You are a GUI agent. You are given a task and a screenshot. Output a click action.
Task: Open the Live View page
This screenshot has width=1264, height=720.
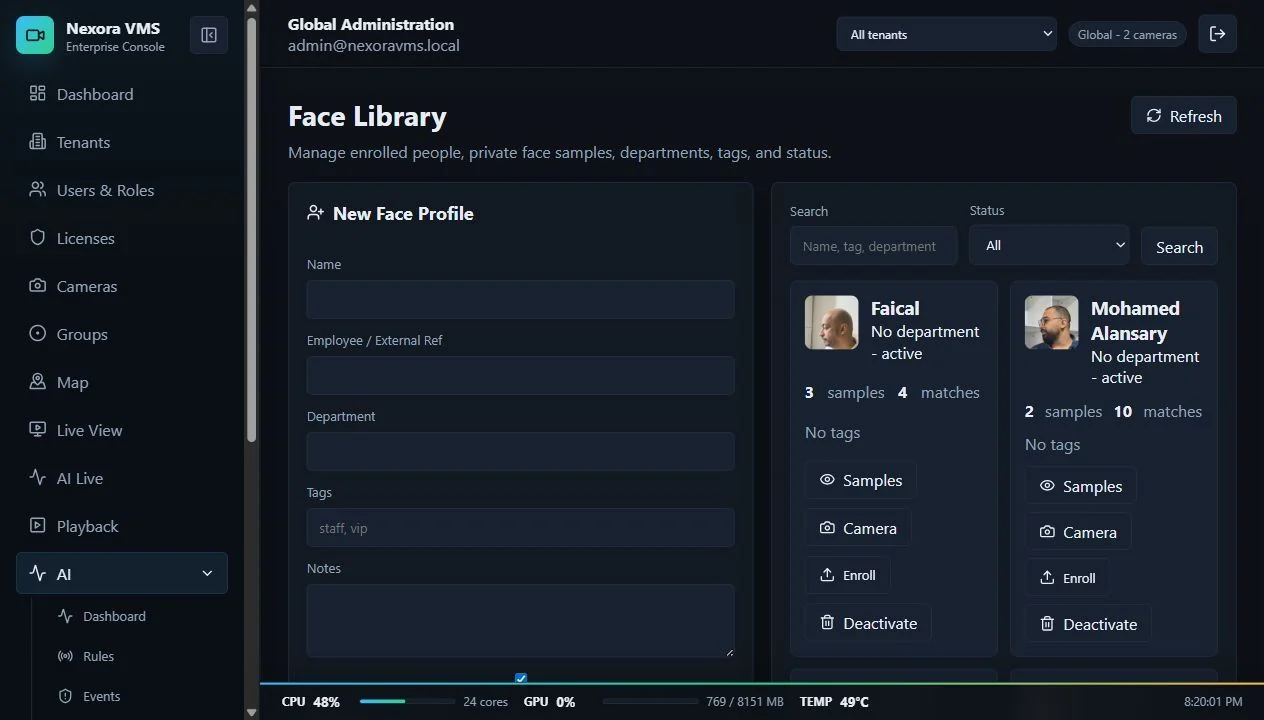pyautogui.click(x=122, y=430)
